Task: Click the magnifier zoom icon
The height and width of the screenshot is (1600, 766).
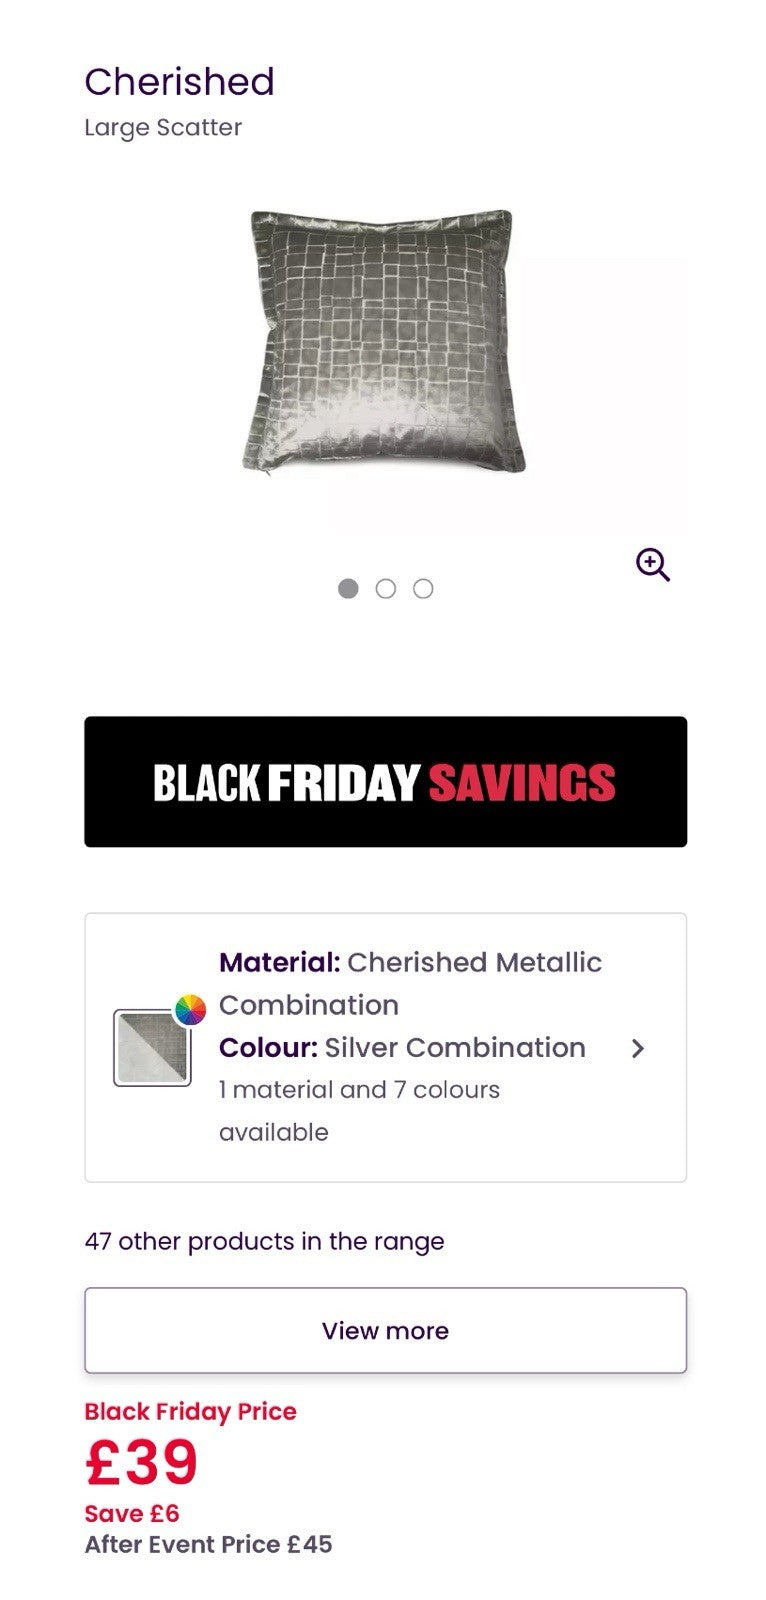Action: [652, 565]
